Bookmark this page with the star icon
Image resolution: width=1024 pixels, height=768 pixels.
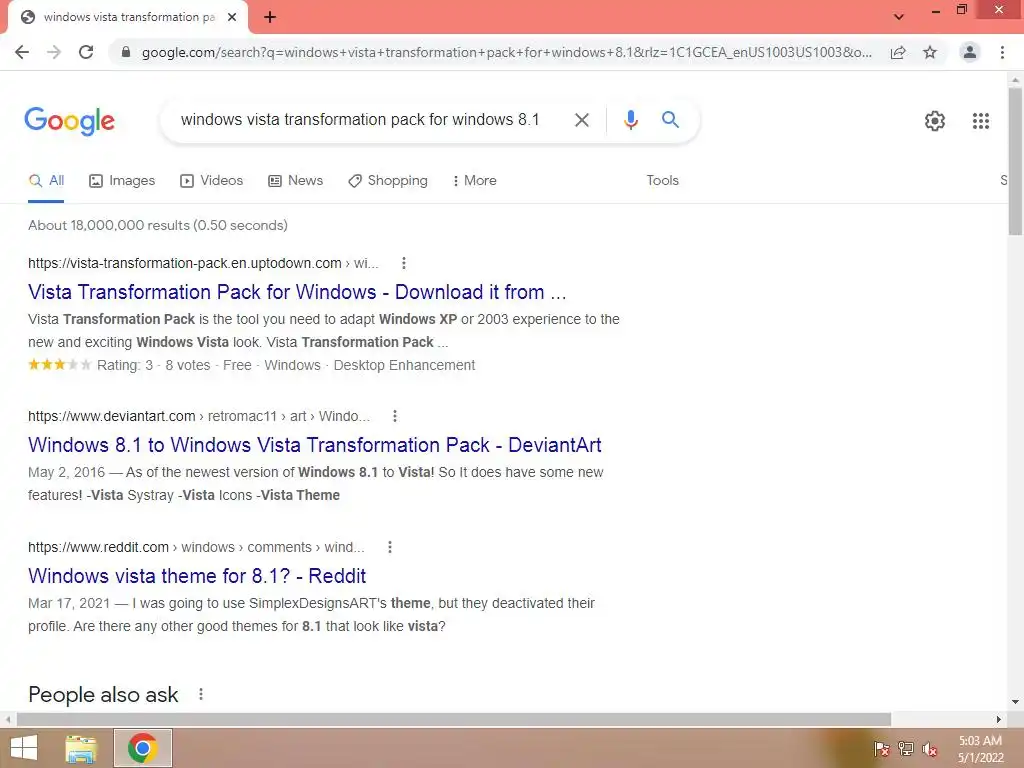coord(930,52)
